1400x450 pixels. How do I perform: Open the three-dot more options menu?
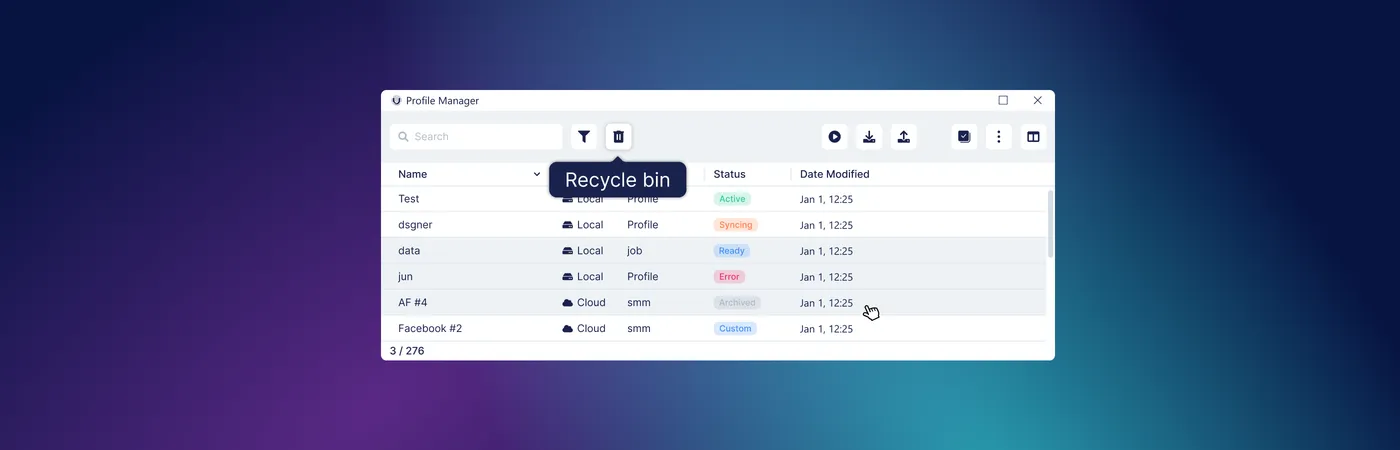tap(999, 137)
